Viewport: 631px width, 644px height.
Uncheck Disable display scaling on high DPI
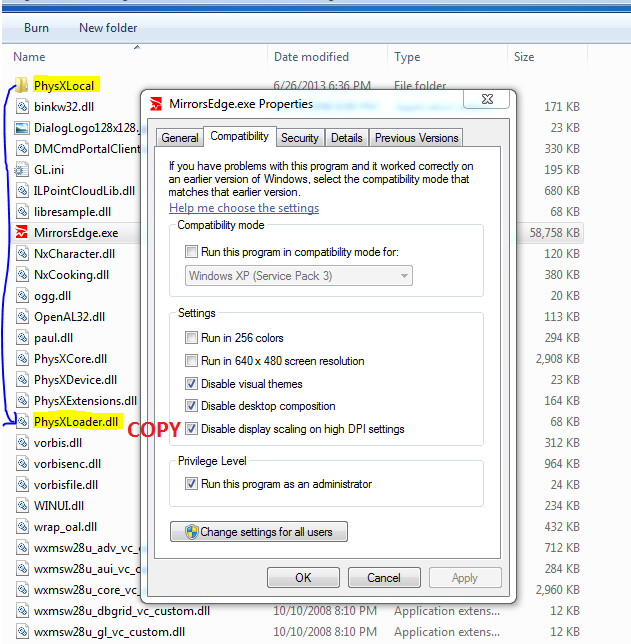pyautogui.click(x=191, y=429)
